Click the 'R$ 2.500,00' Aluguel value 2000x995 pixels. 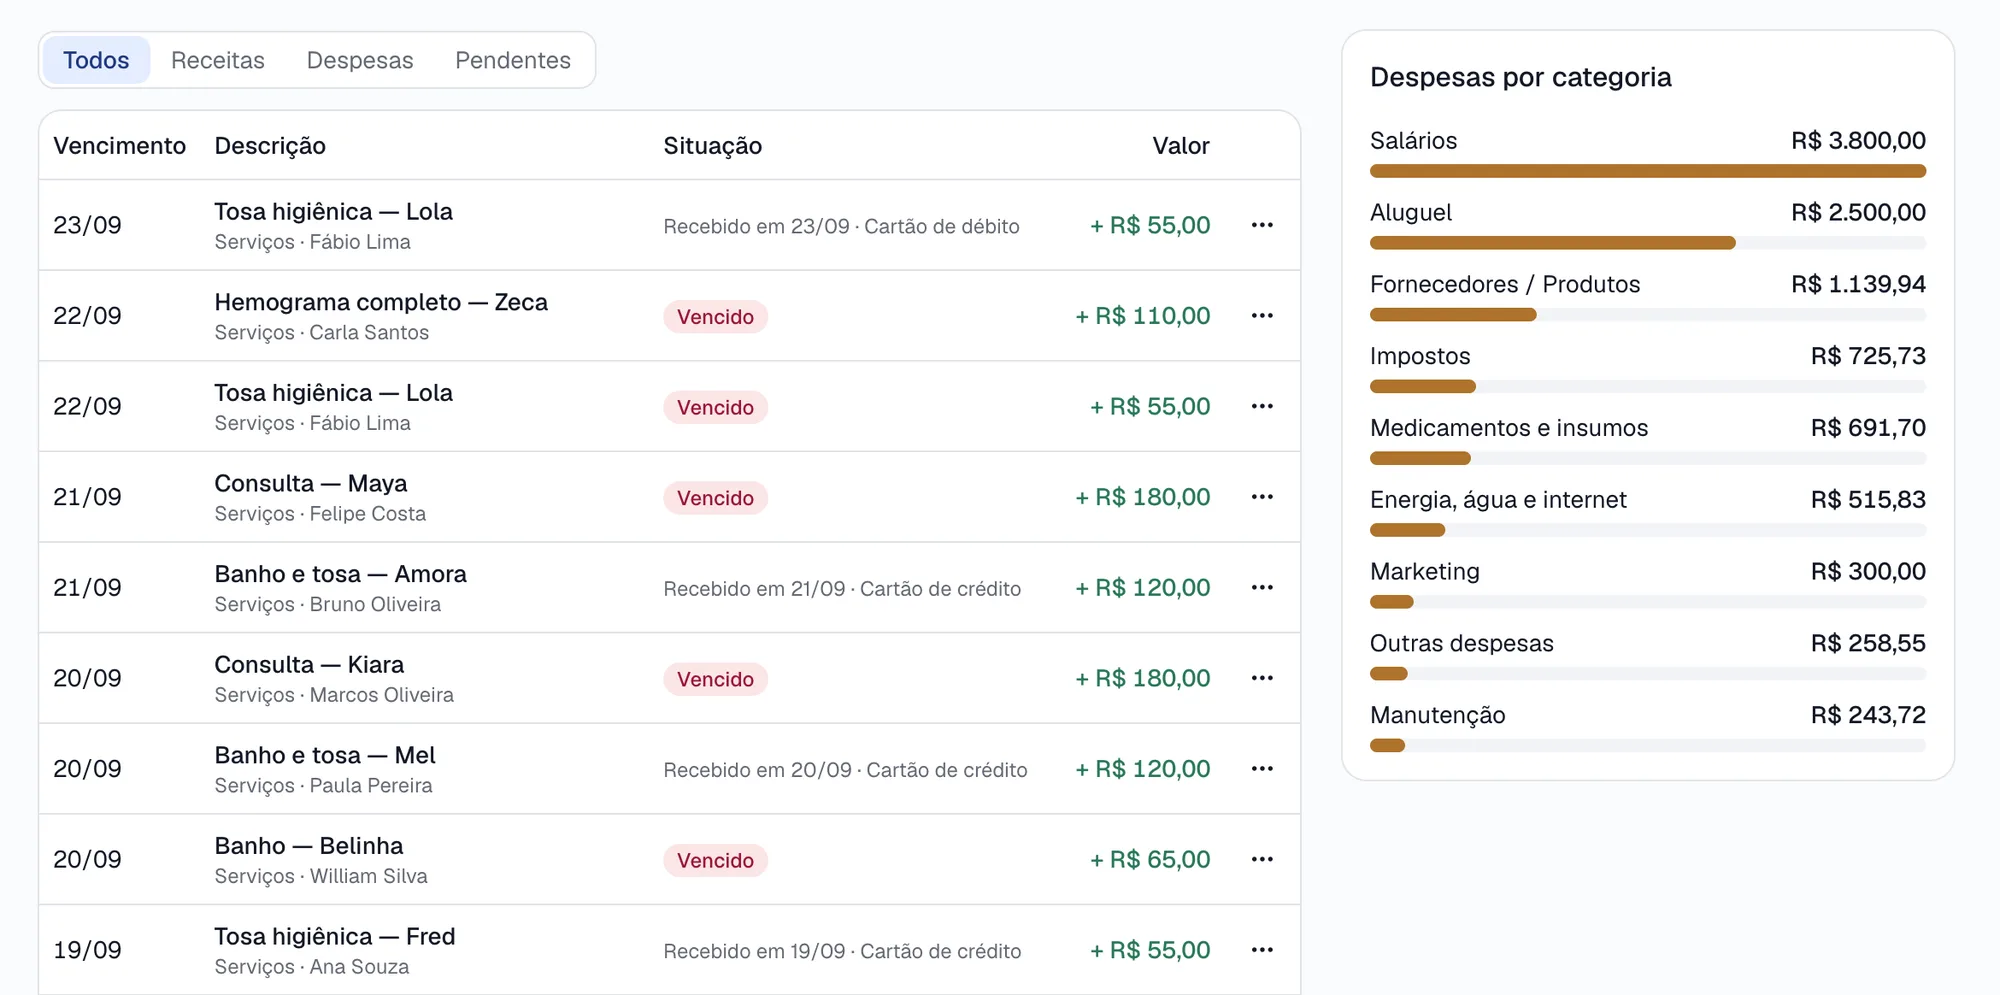tap(1859, 213)
